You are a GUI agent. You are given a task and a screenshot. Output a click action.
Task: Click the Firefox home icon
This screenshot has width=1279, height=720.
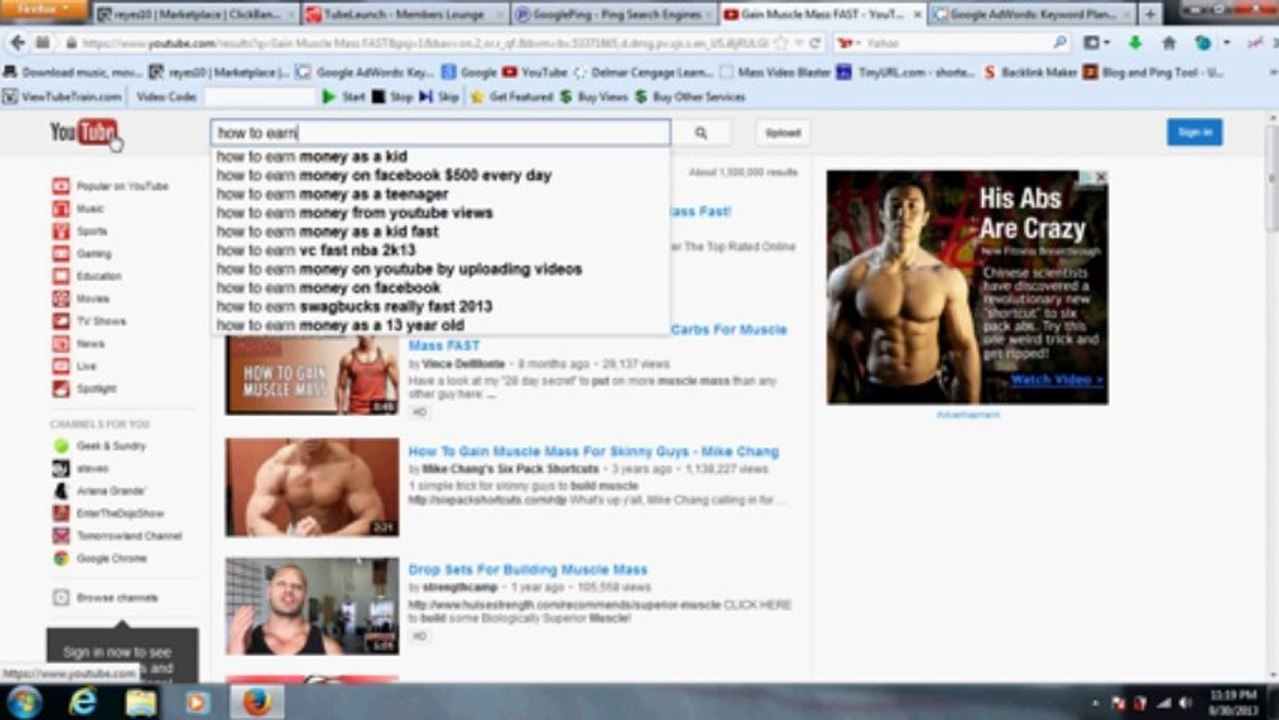[1169, 43]
